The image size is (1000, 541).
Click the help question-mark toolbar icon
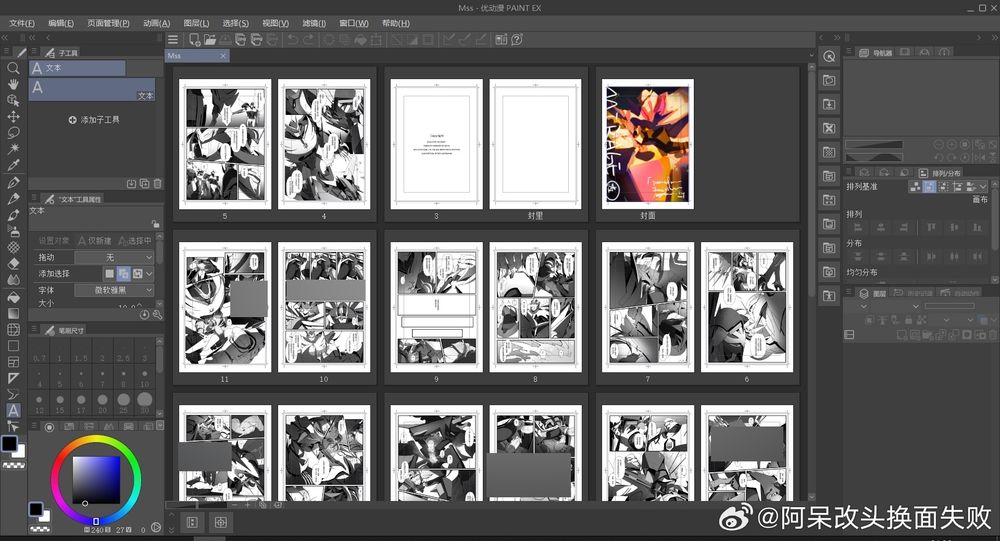(x=517, y=40)
